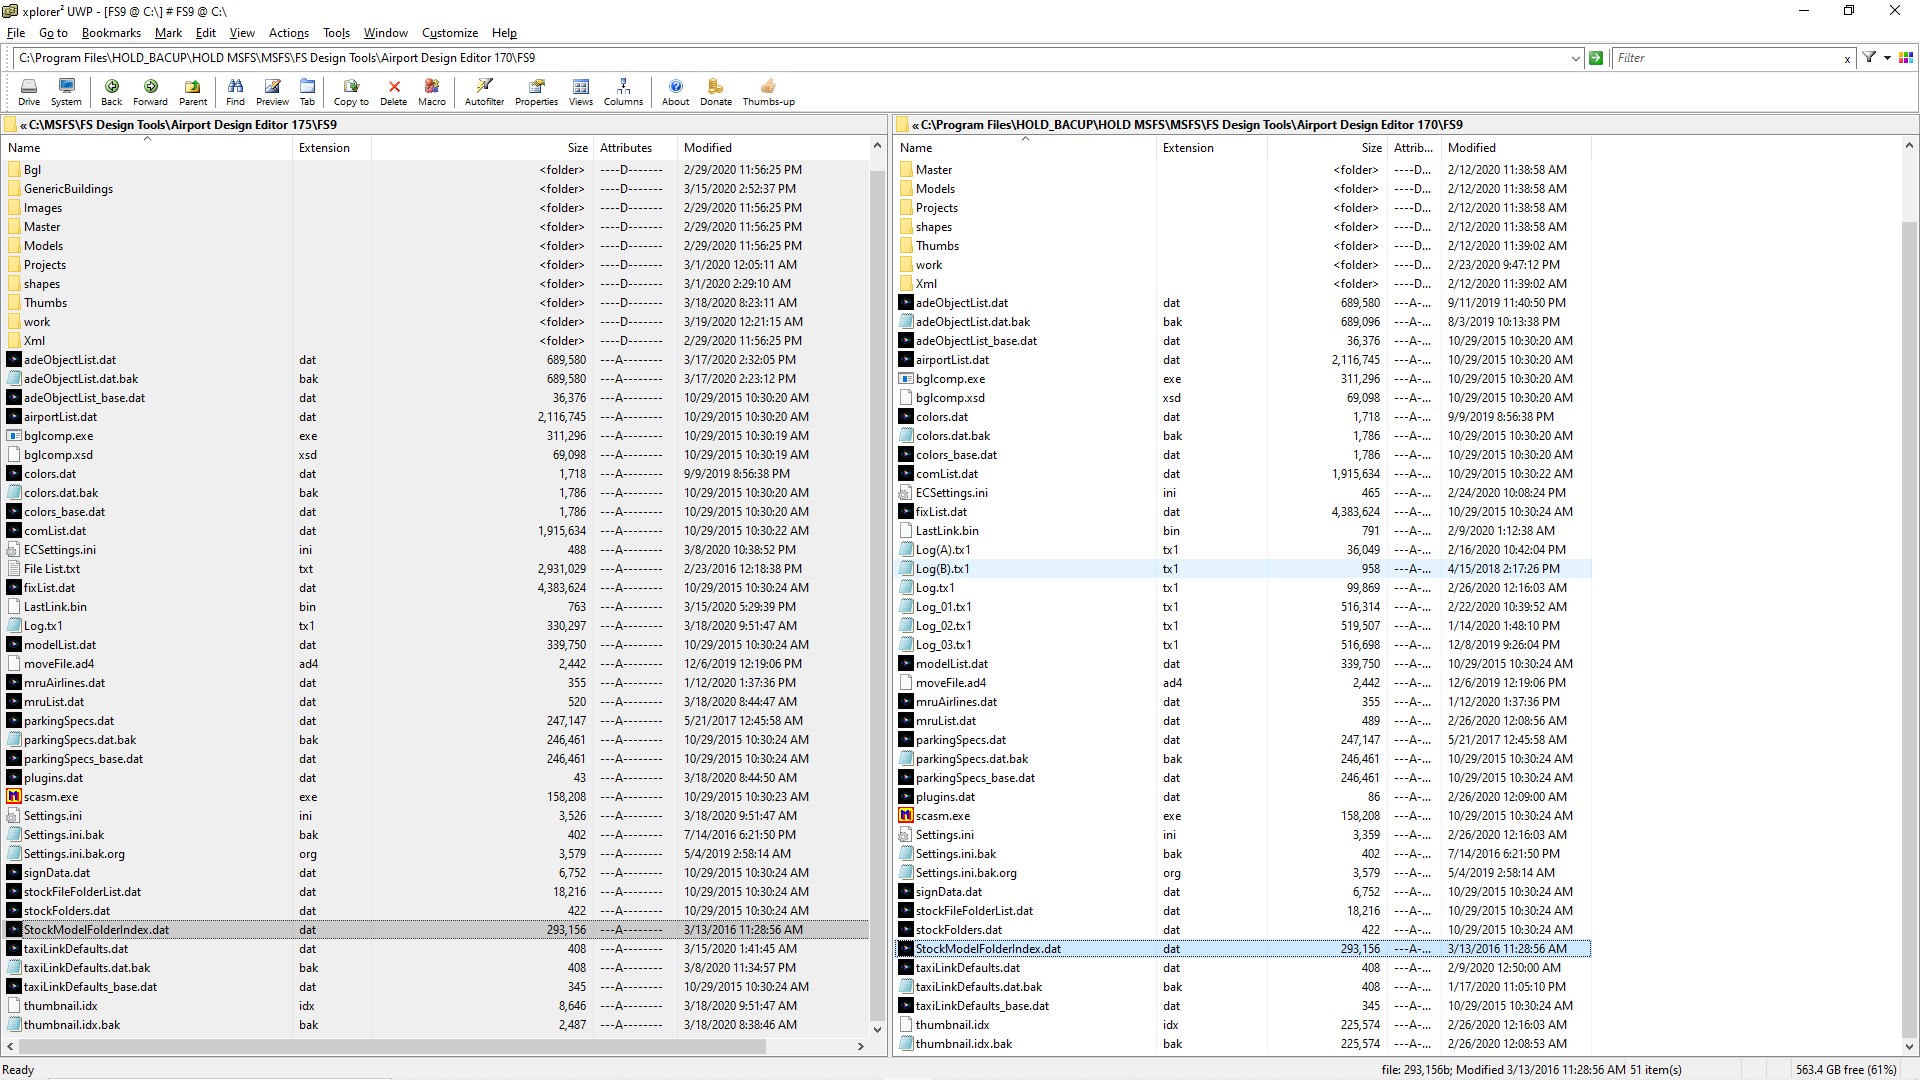Click the Macro toolbar icon

click(x=432, y=91)
